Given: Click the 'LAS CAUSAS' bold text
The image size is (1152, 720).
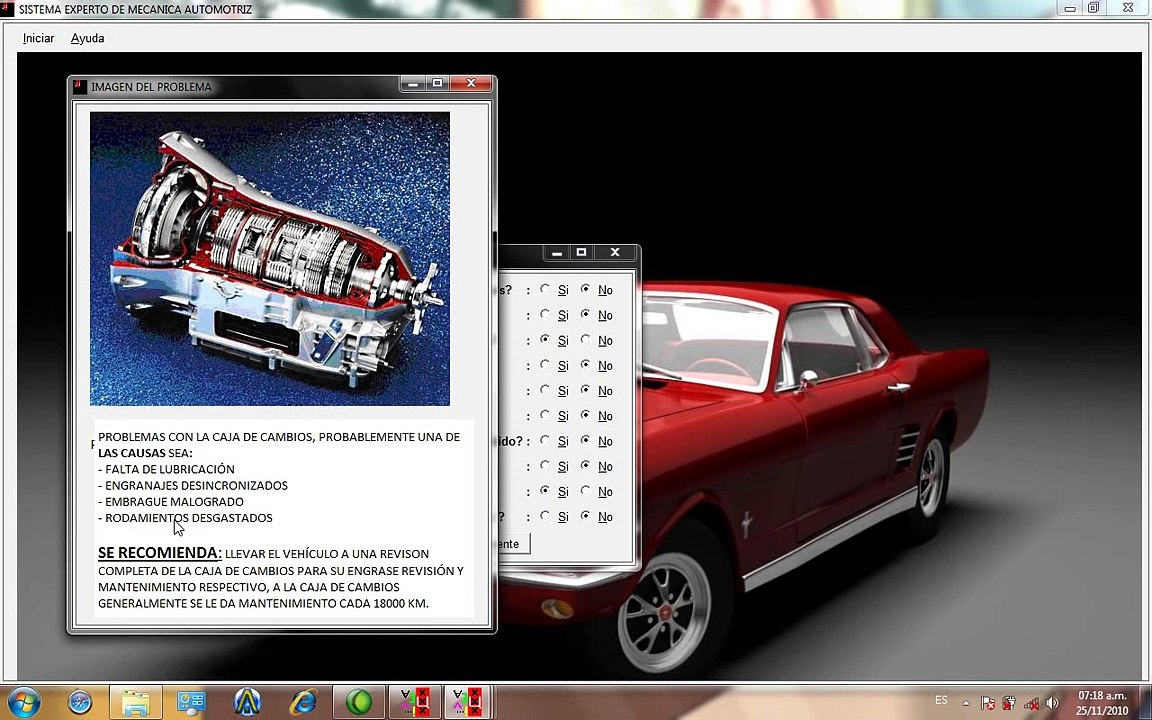Looking at the screenshot, I should tap(132, 453).
